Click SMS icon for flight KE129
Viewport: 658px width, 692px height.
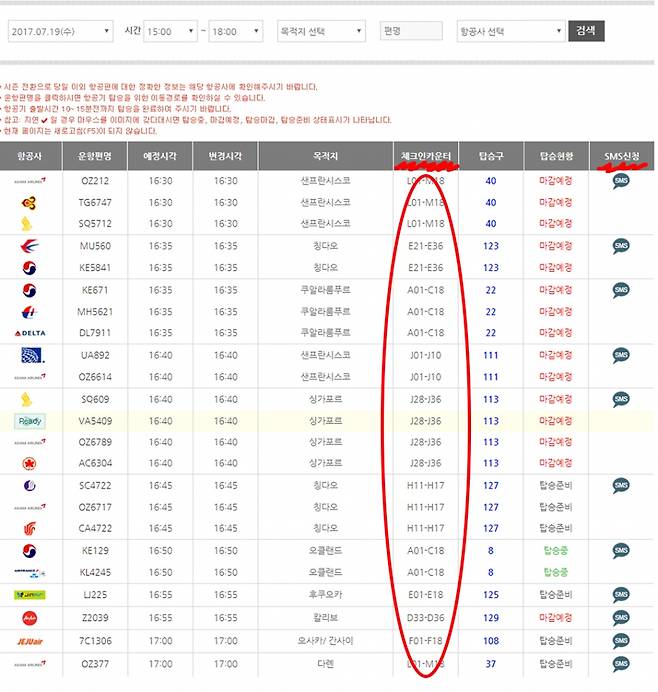pos(621,550)
